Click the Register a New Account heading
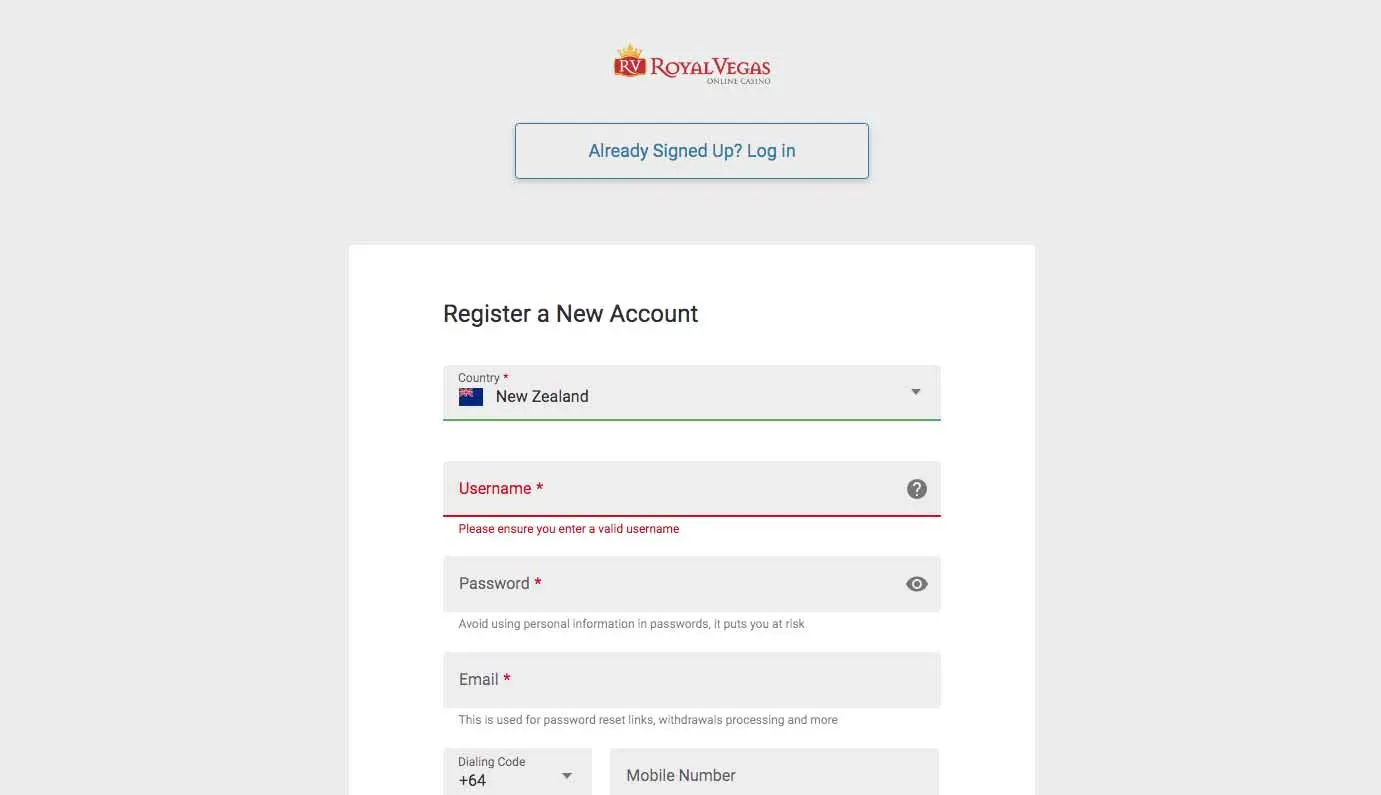 (x=570, y=314)
